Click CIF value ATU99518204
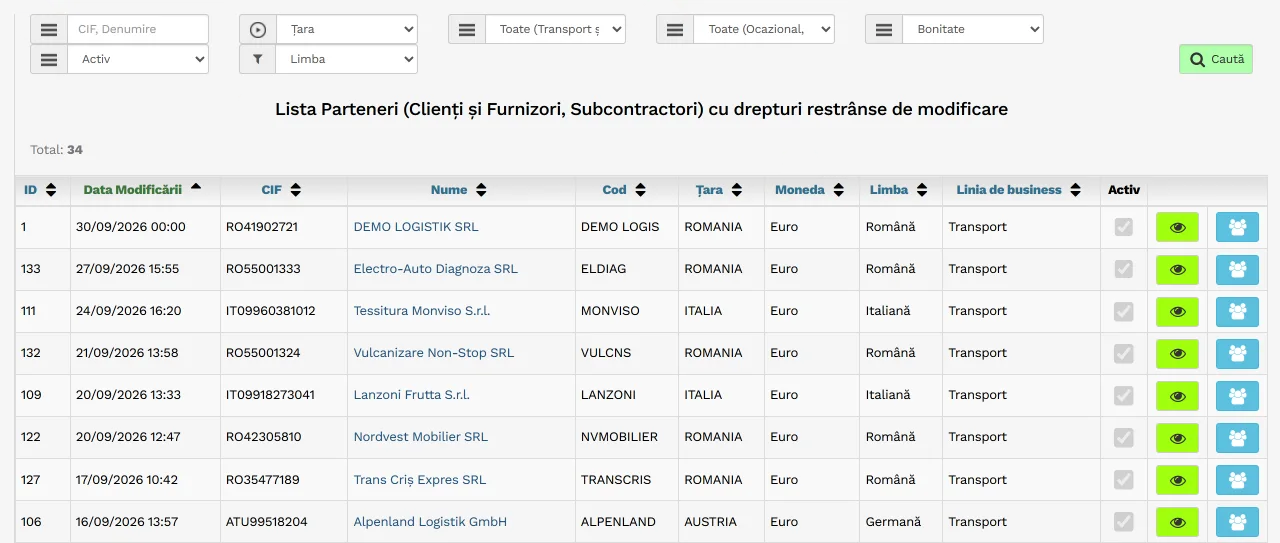Viewport: 1280px width, 543px height. point(267,522)
